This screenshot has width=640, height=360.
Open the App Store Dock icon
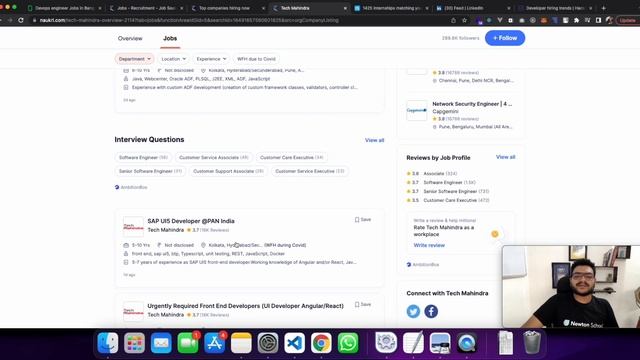coord(214,343)
